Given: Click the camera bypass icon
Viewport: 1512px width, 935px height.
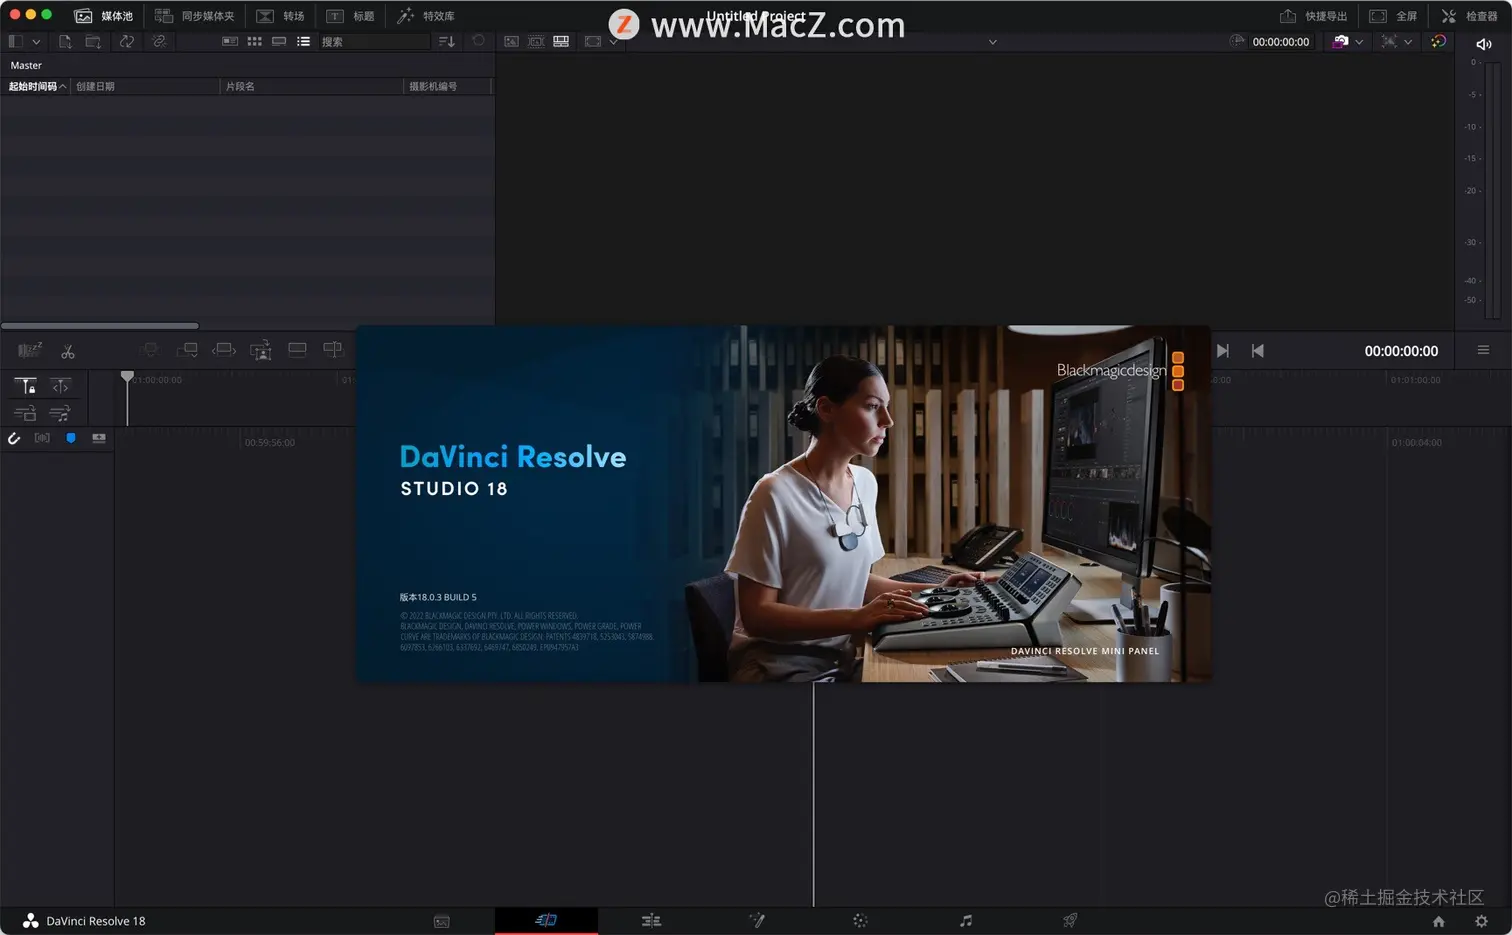Looking at the screenshot, I should tap(1340, 41).
